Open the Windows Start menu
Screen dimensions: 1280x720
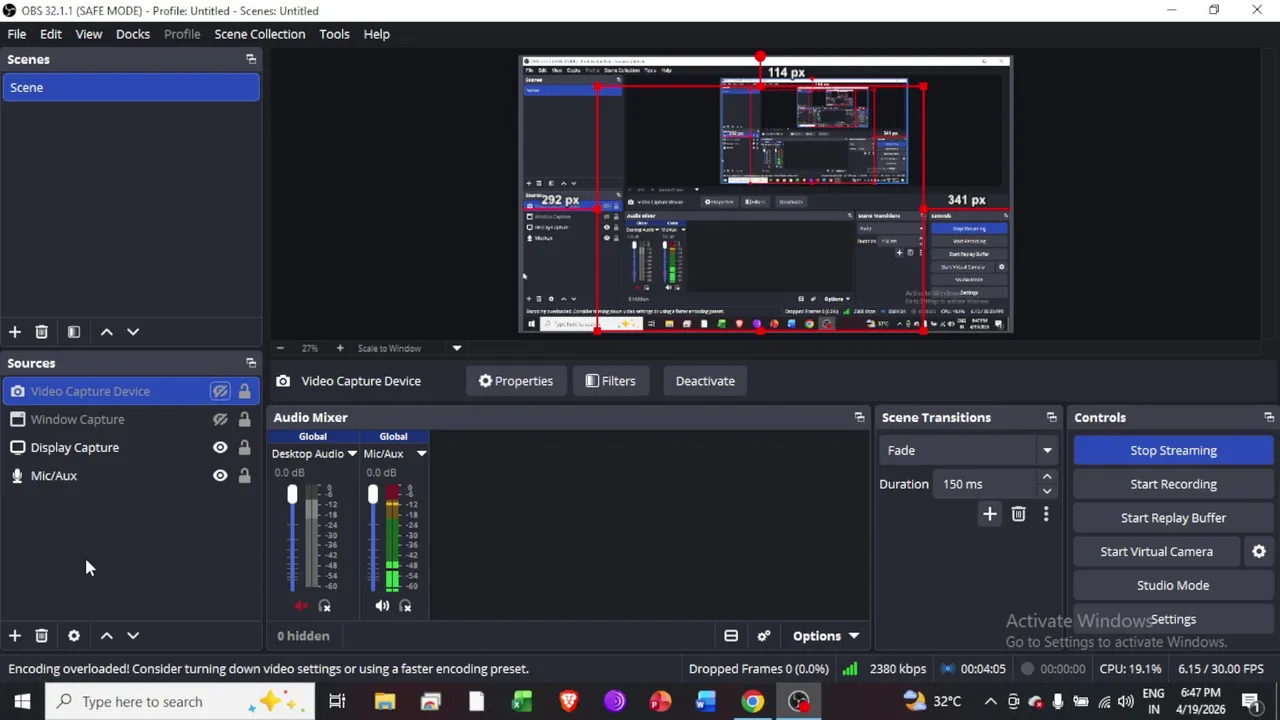point(22,701)
